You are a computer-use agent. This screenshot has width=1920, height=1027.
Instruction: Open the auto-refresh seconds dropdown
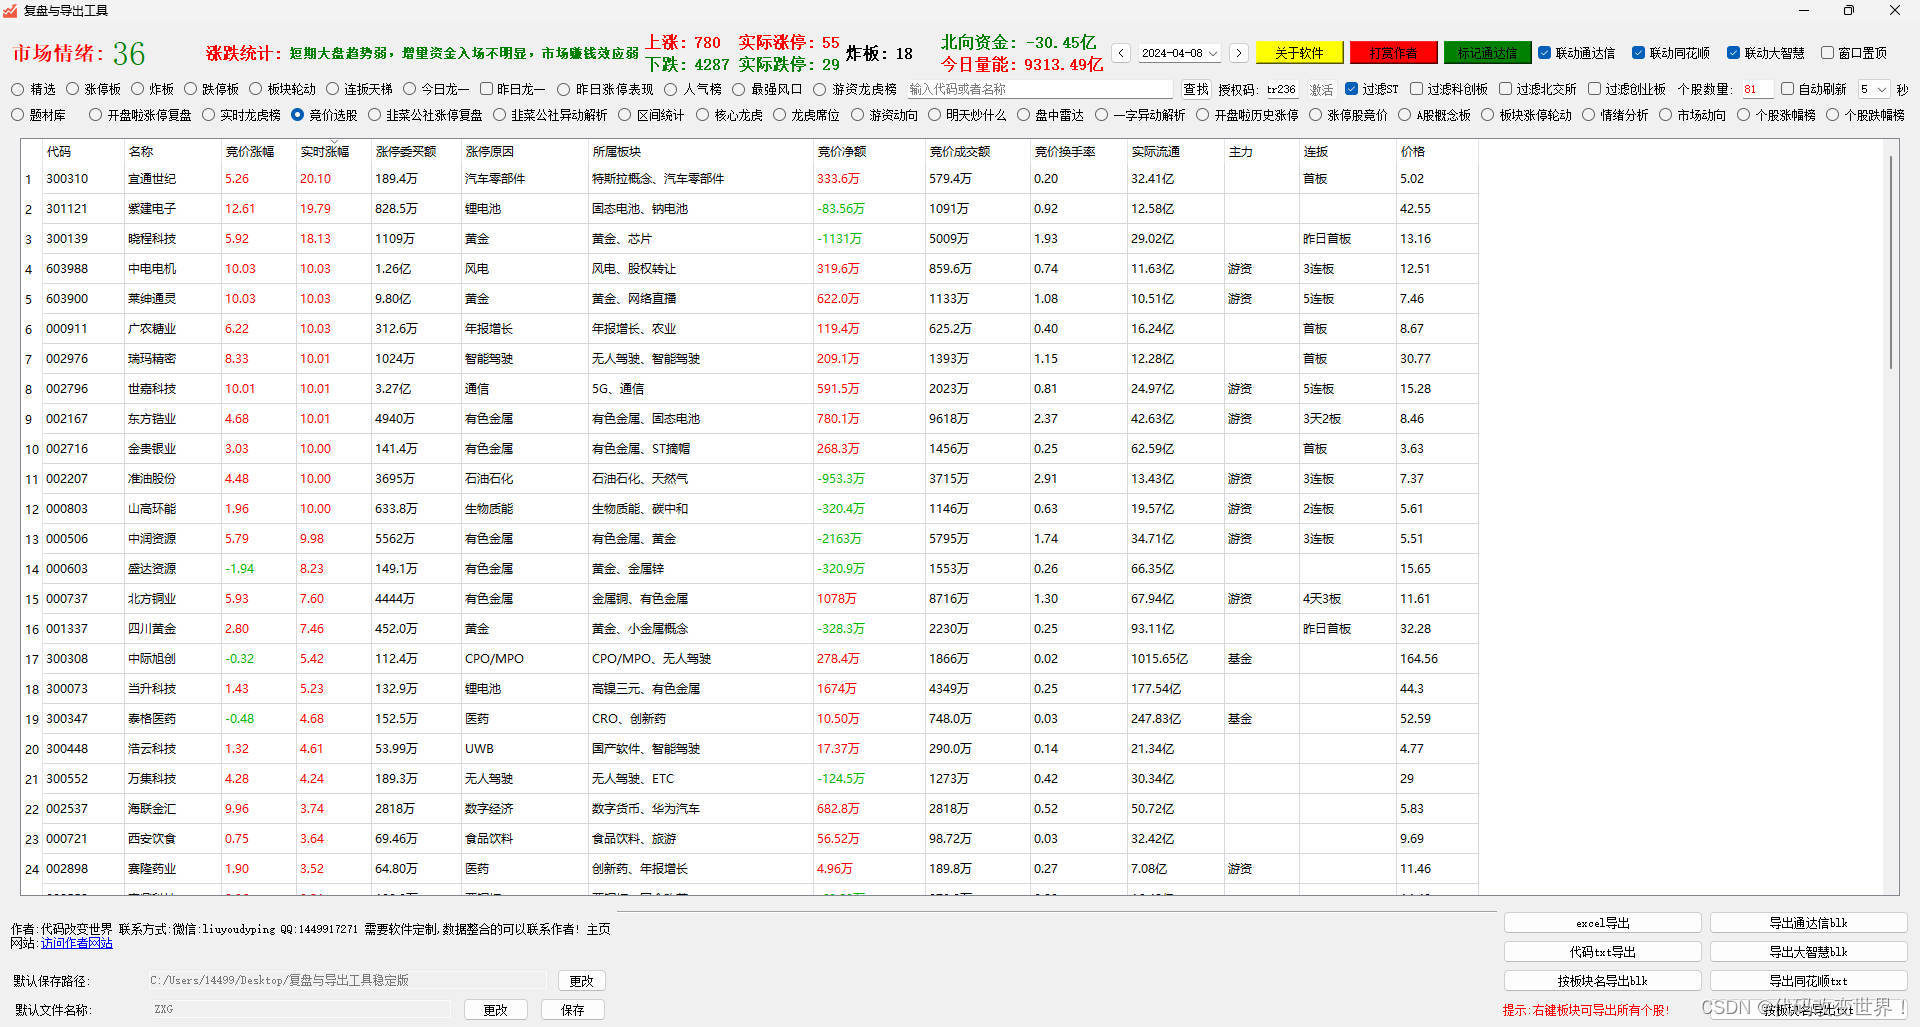tap(1874, 89)
